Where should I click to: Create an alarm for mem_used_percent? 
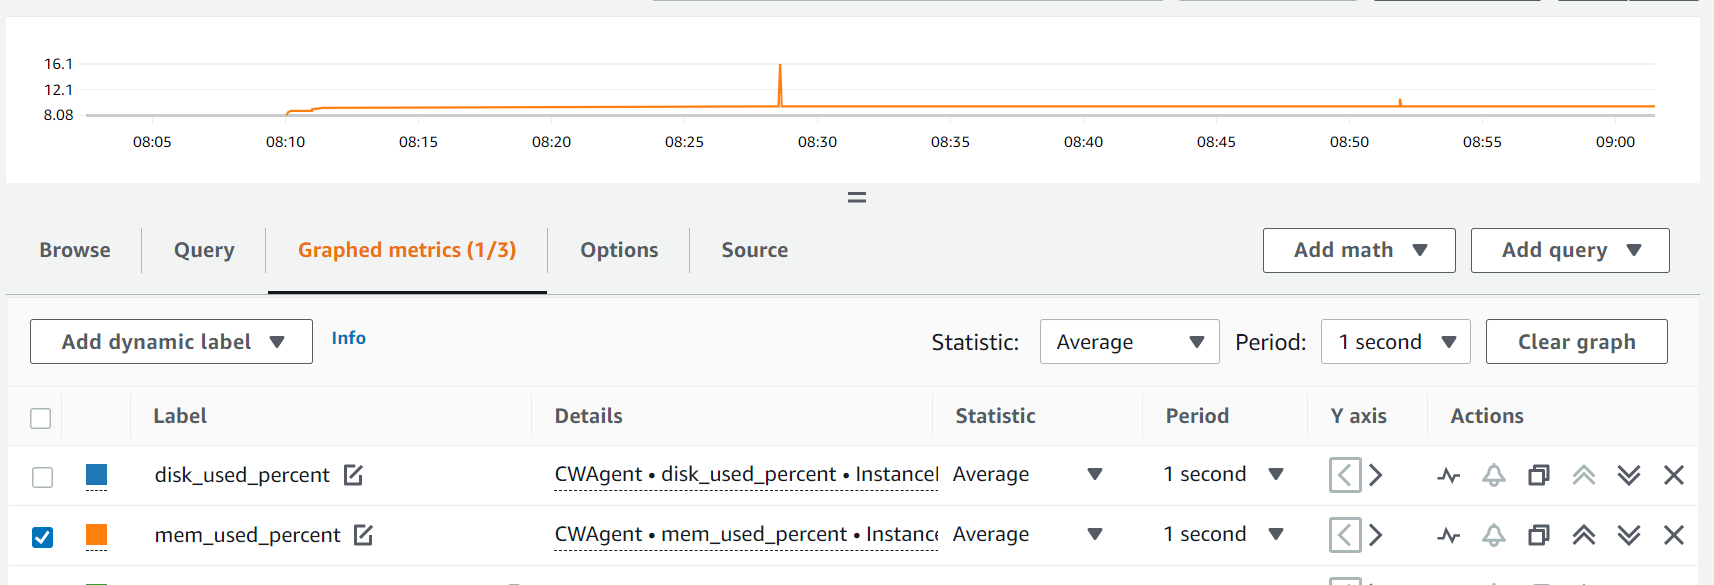point(1493,535)
